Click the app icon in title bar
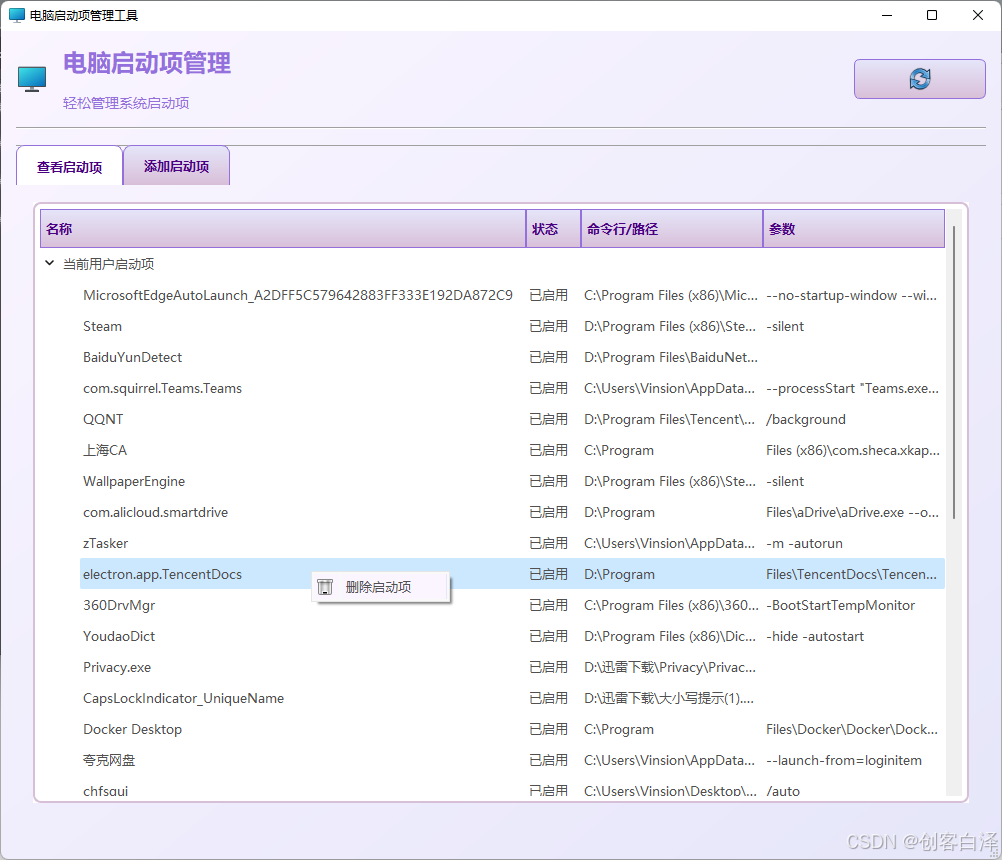This screenshot has width=1002, height=860. click(x=17, y=15)
